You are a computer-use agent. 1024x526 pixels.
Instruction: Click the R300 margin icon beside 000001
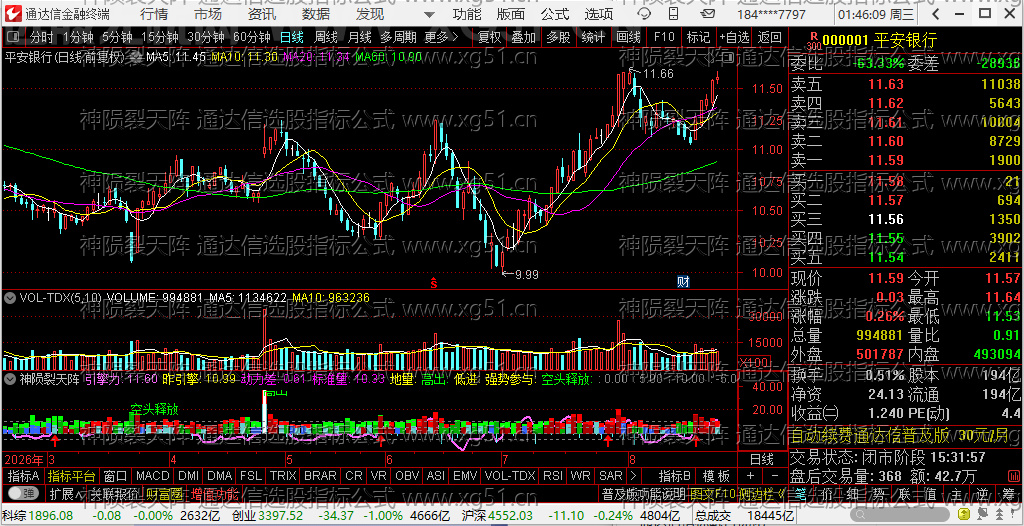tap(813, 42)
